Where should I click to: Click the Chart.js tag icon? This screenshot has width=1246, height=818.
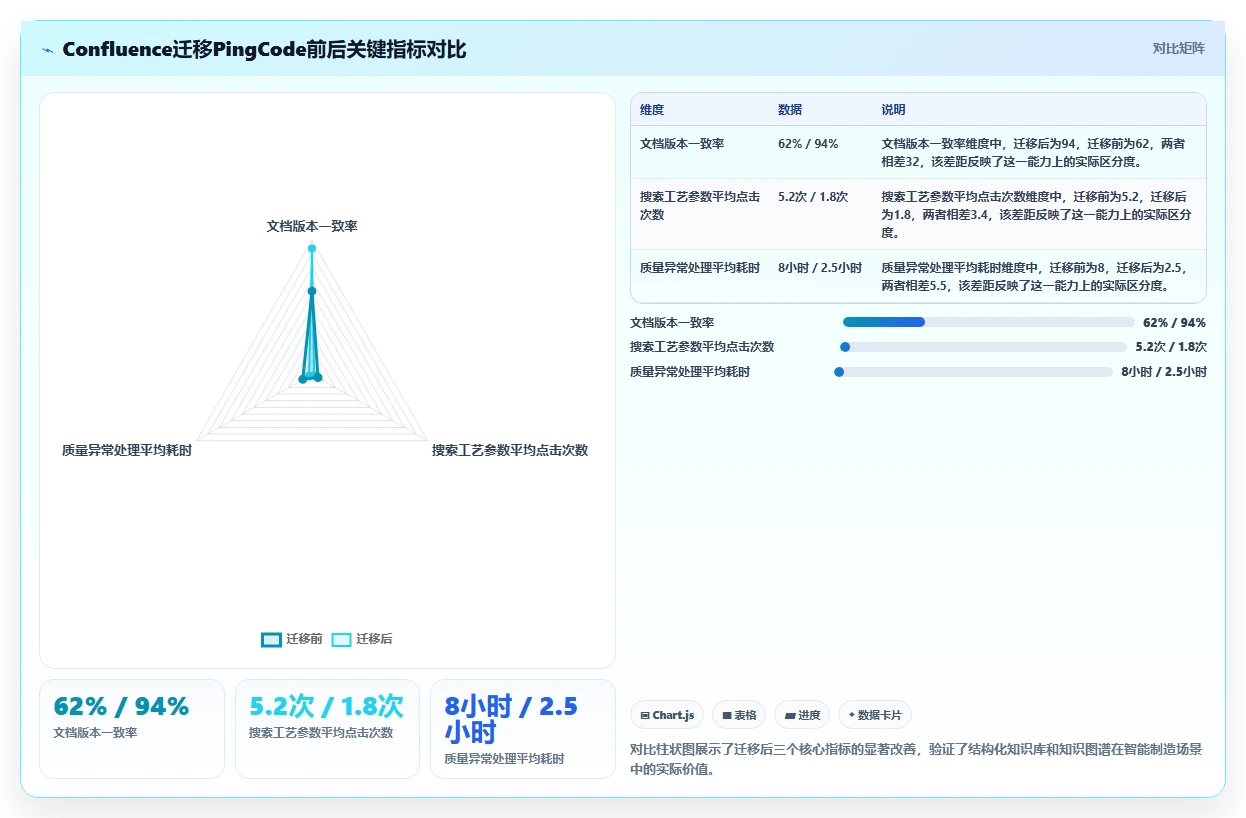tap(645, 715)
